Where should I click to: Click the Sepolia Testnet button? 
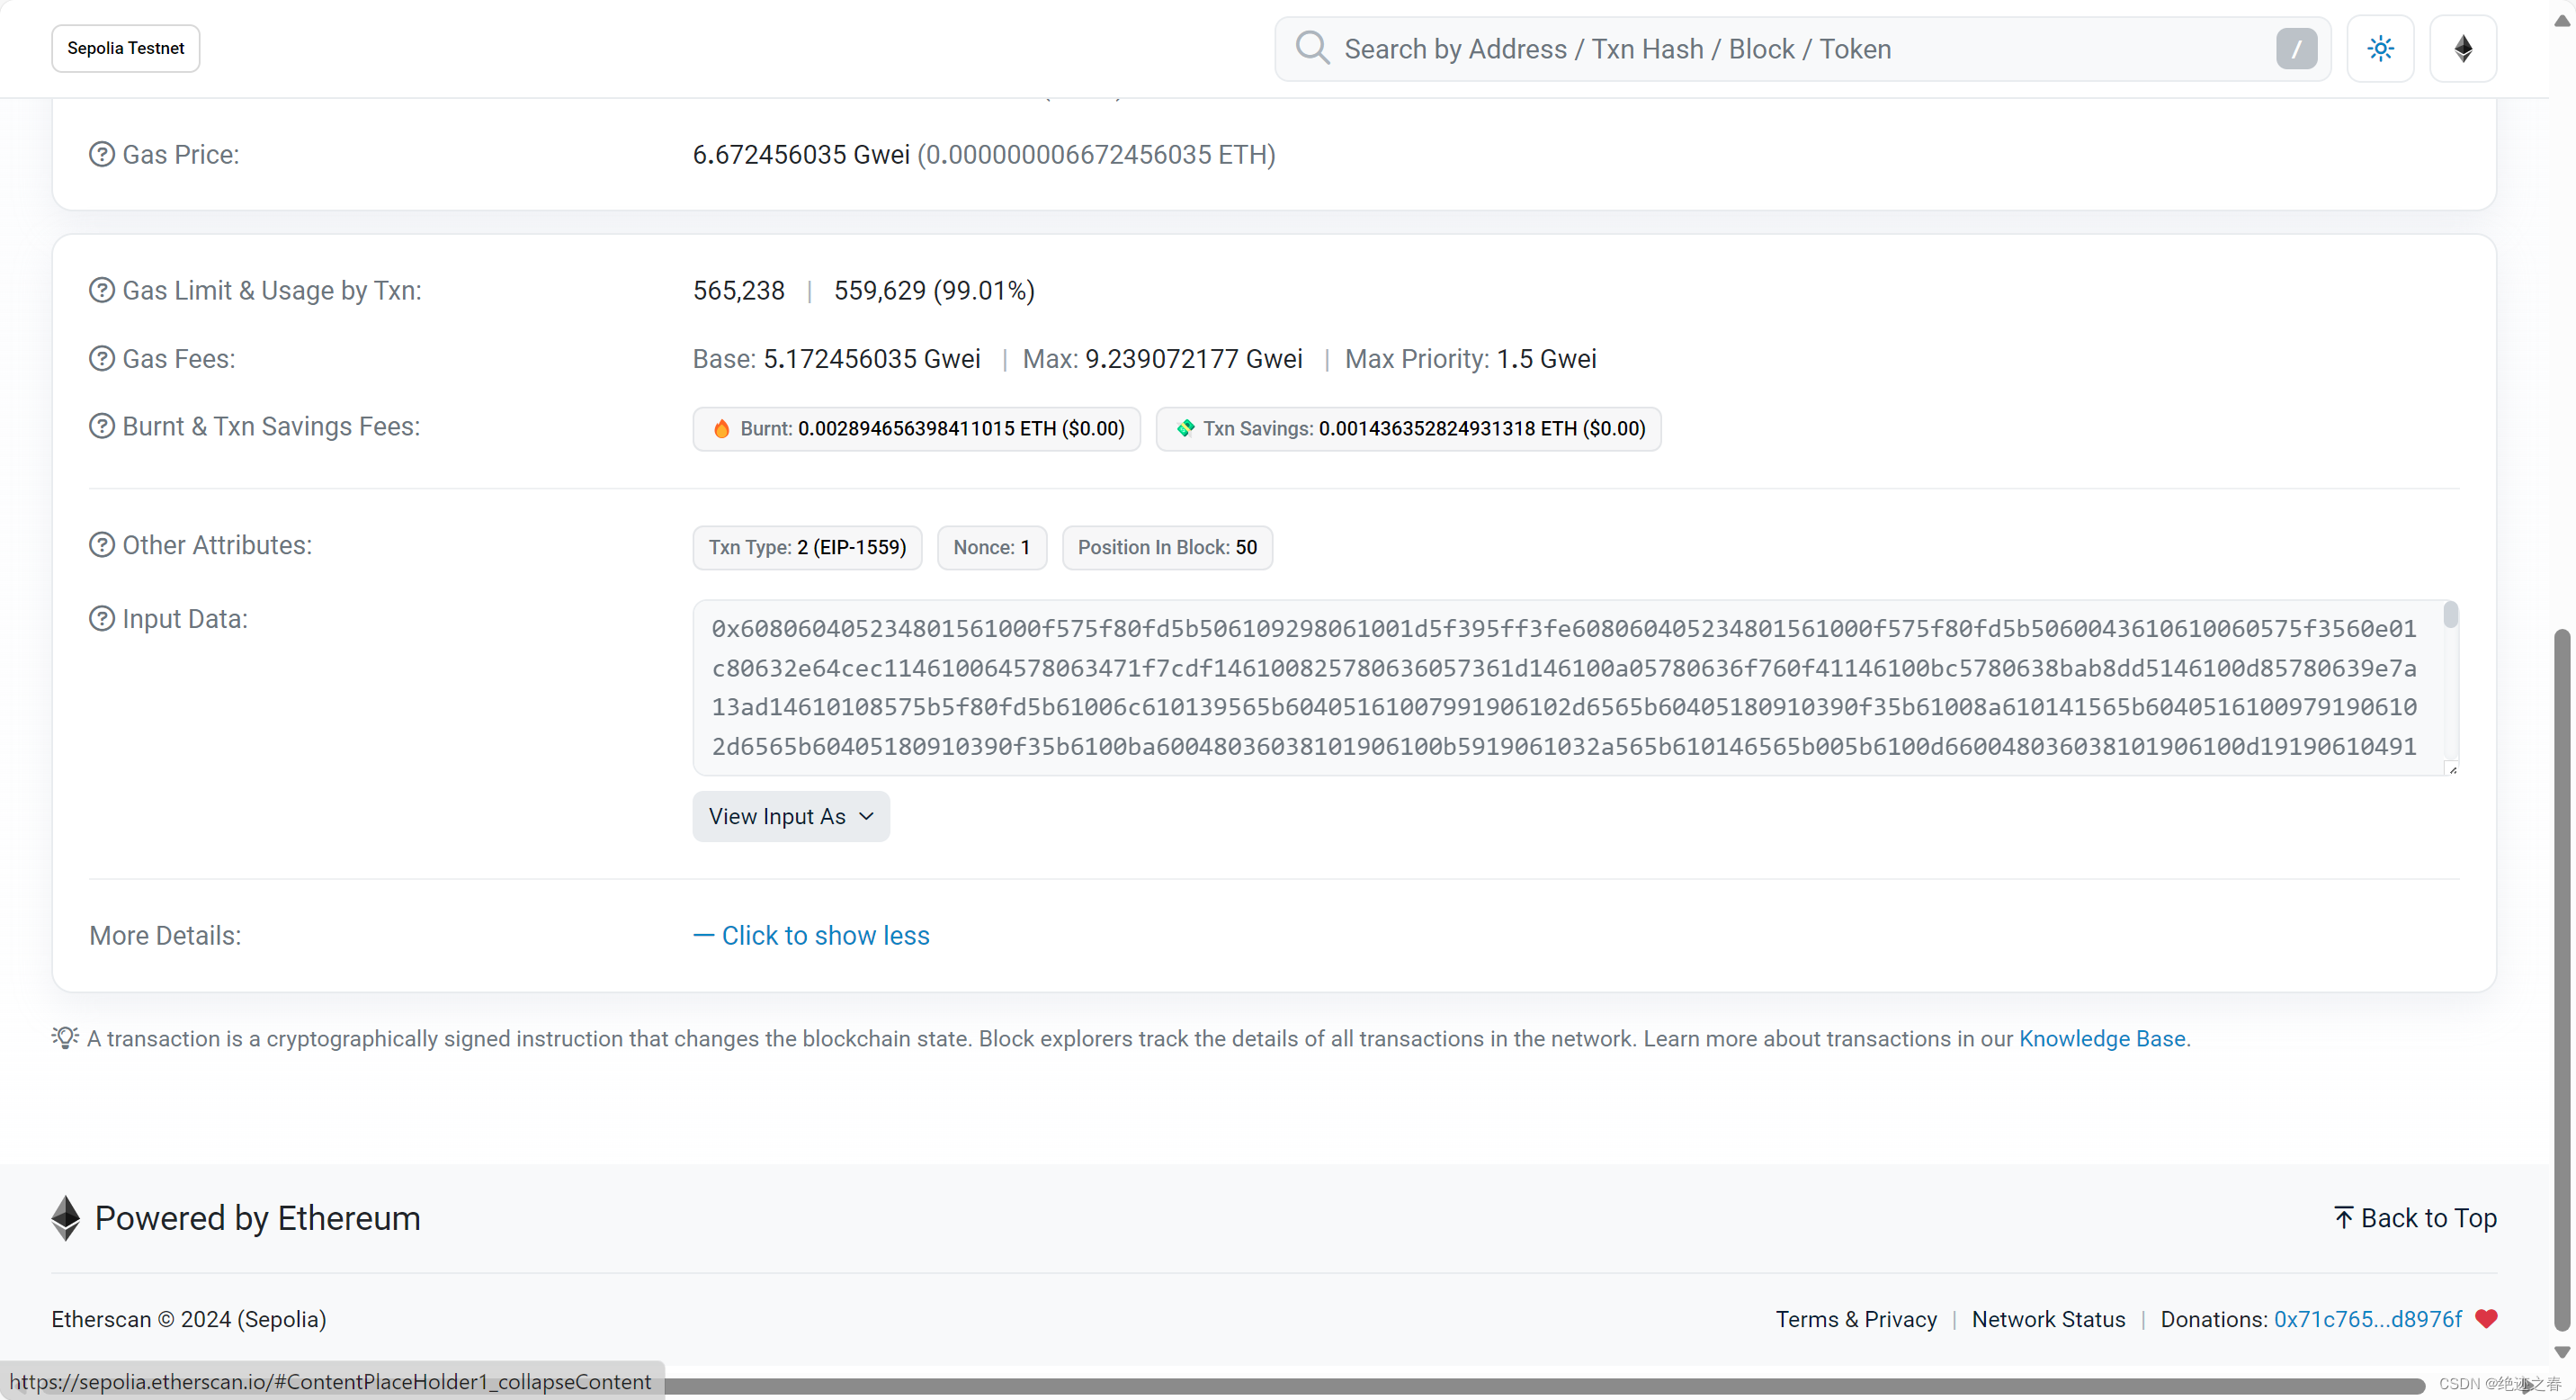[x=126, y=48]
